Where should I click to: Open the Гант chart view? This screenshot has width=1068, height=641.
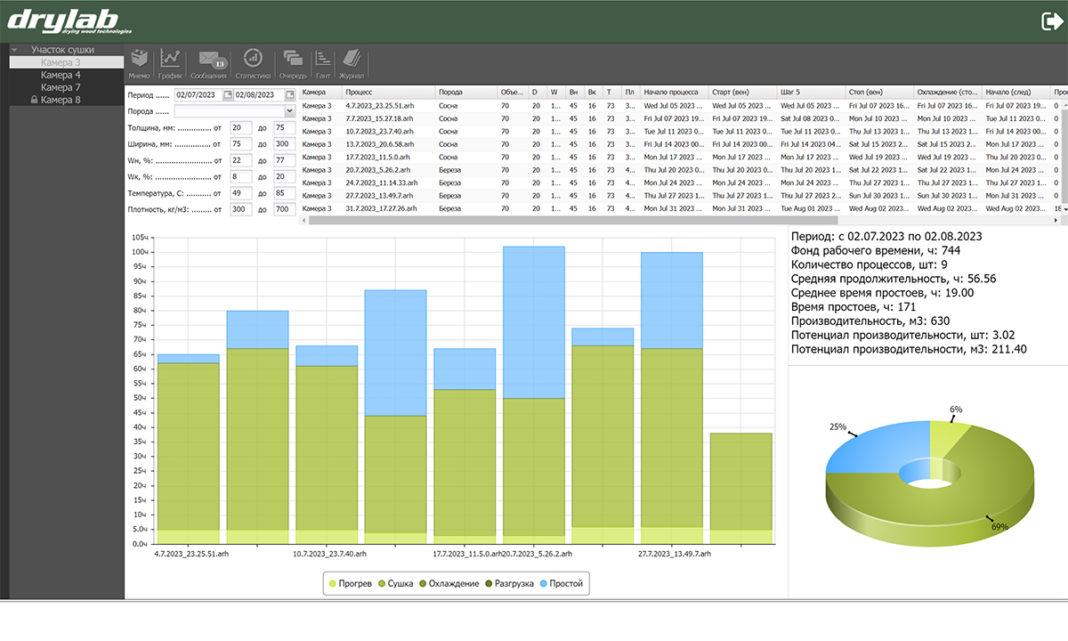[323, 62]
